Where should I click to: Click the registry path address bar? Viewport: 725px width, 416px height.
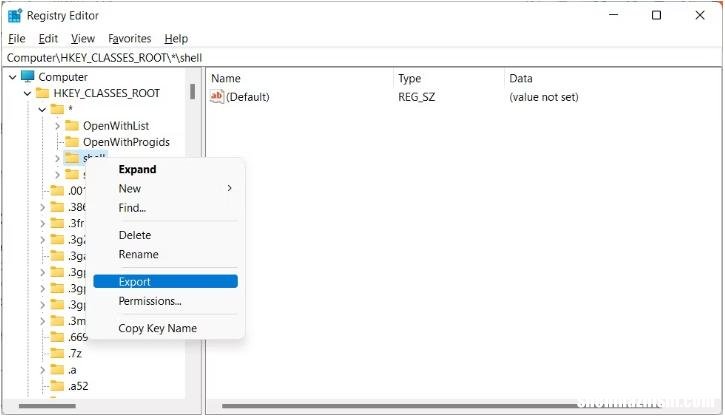point(362,58)
